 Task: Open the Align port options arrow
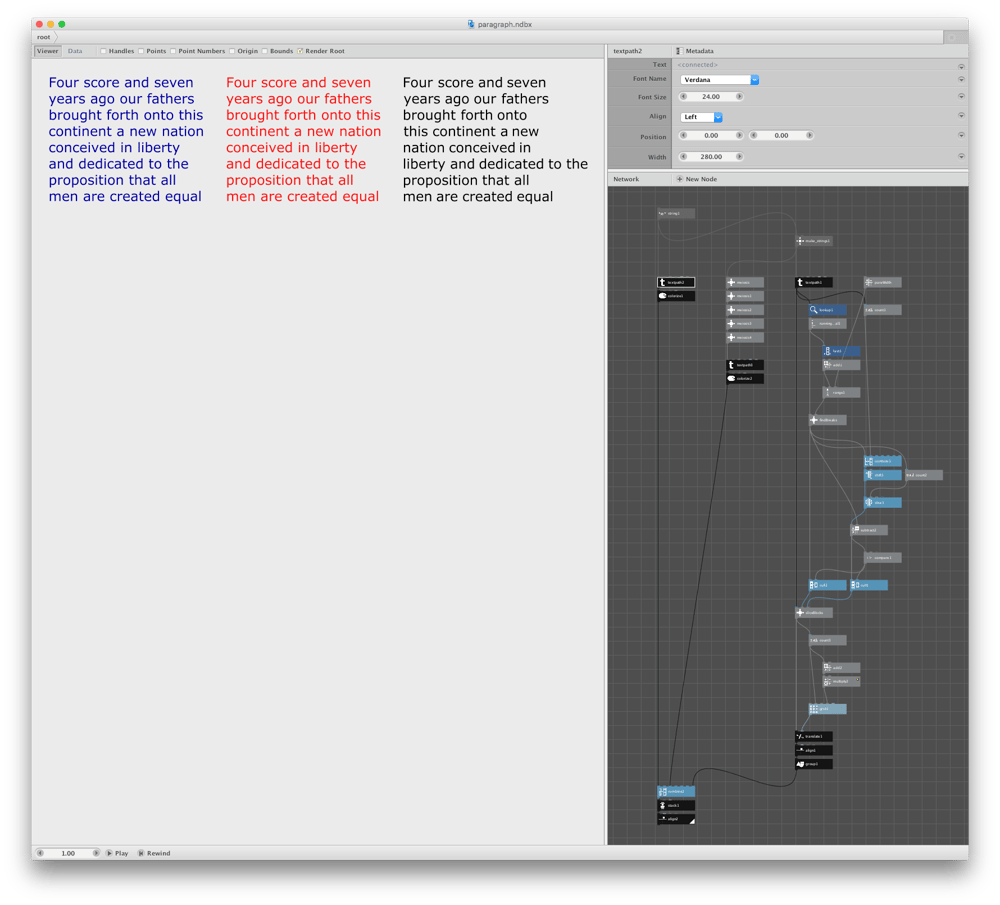pyautogui.click(x=961, y=116)
